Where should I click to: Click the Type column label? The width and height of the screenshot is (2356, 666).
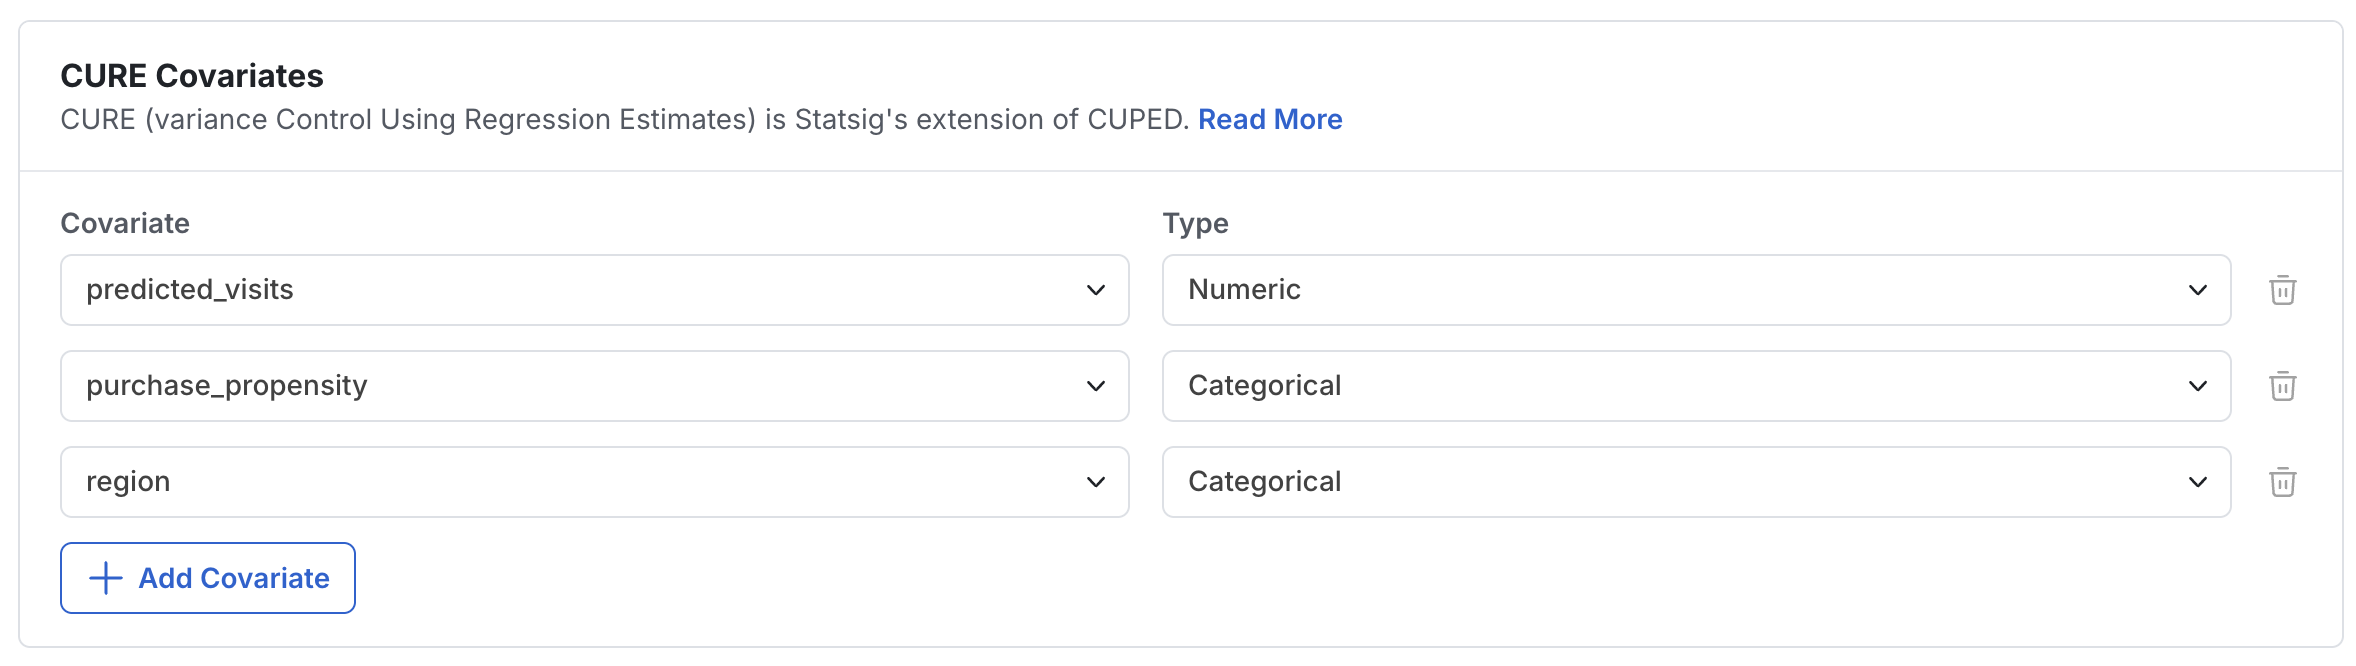click(1195, 224)
